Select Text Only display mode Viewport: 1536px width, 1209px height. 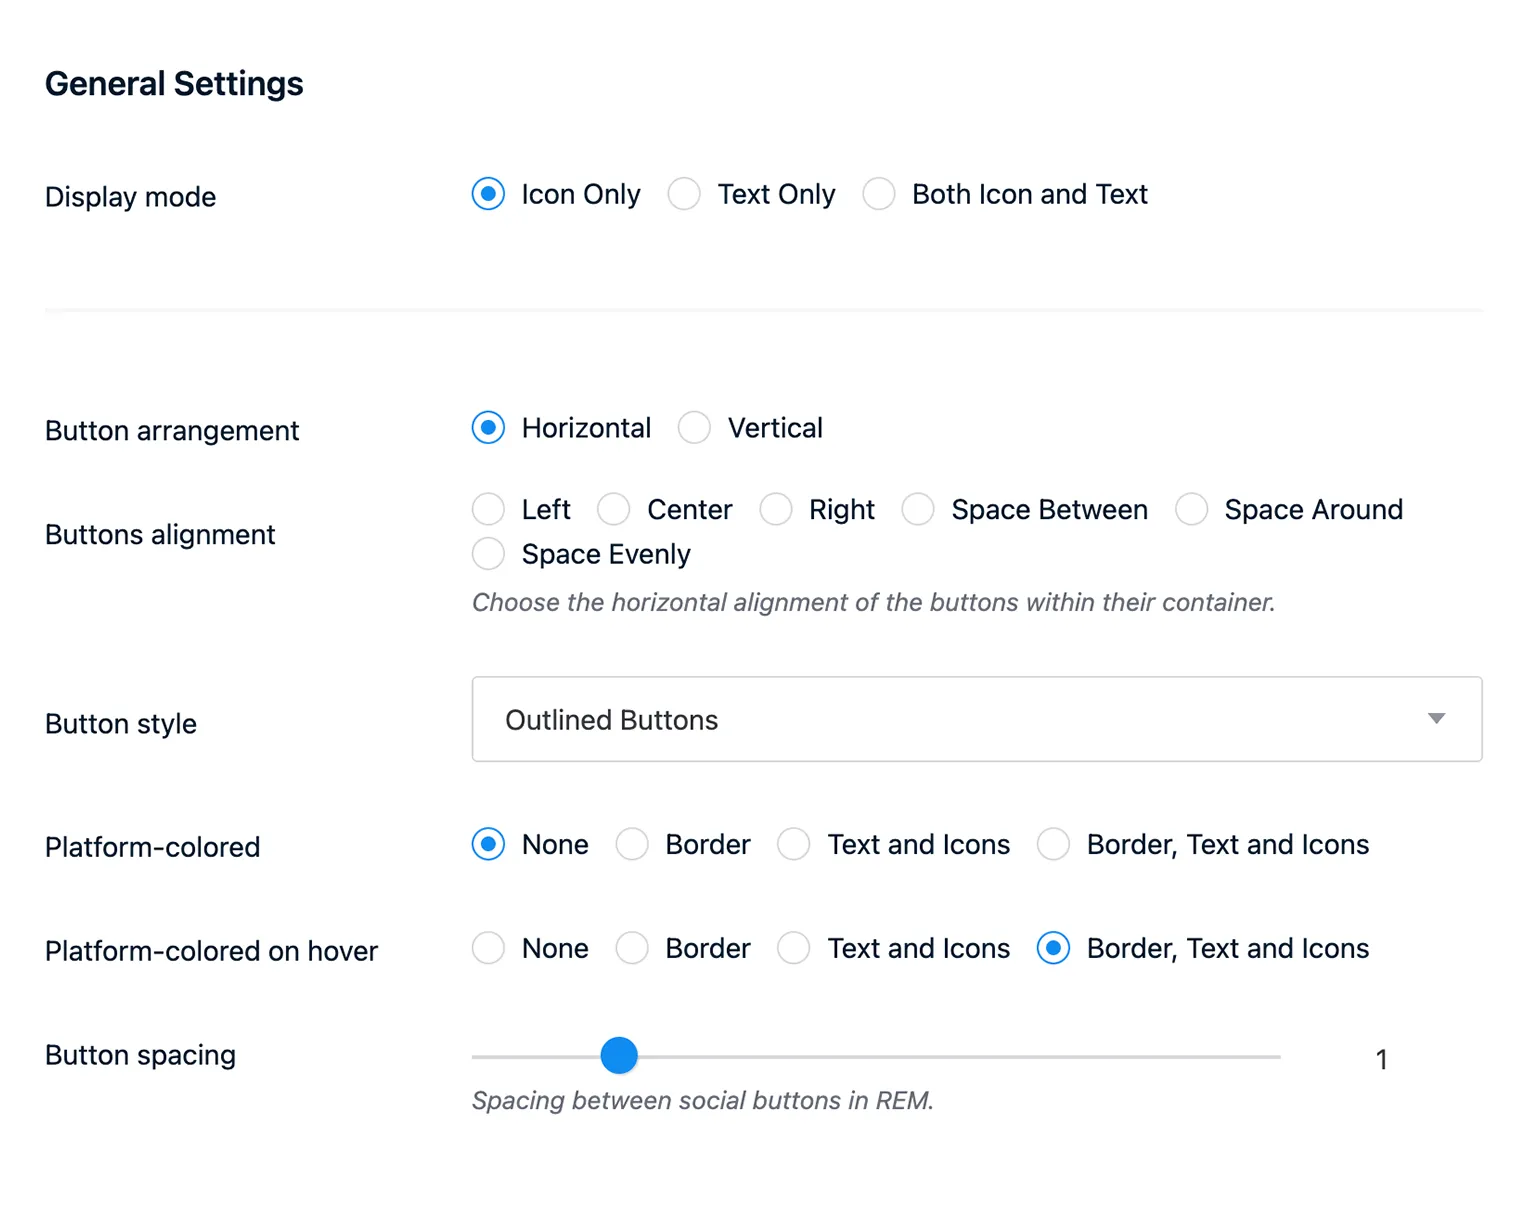click(685, 194)
